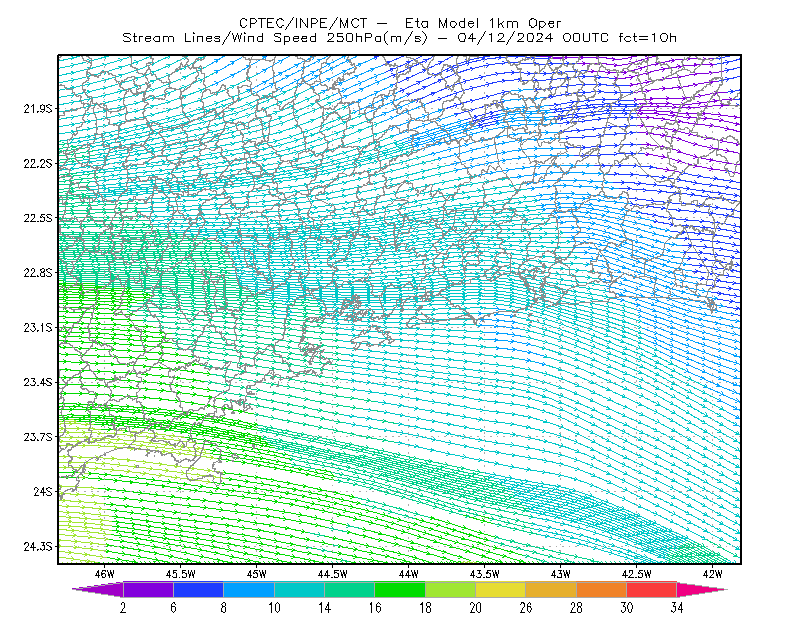This screenshot has width=800, height=618.
Task: Click longitude label 42W
Action: (712, 574)
